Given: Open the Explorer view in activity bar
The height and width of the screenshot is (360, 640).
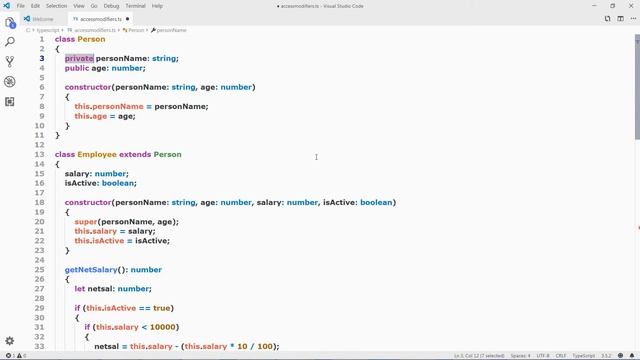Looking at the screenshot, I should pyautogui.click(x=10, y=23).
